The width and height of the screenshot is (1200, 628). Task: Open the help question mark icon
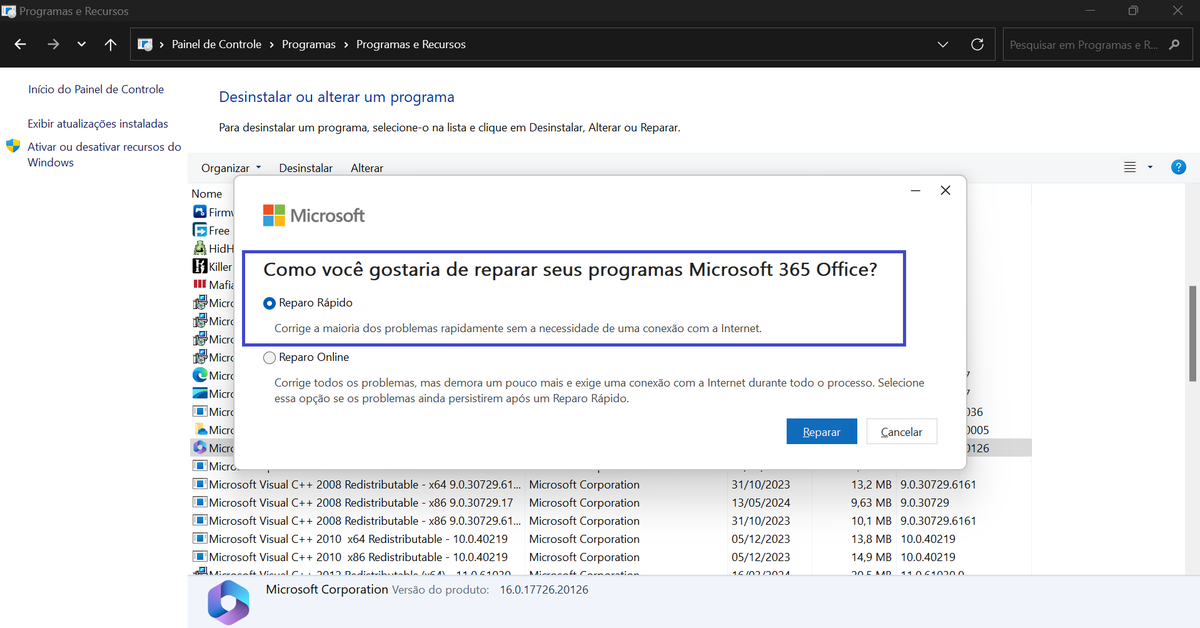point(1178,167)
